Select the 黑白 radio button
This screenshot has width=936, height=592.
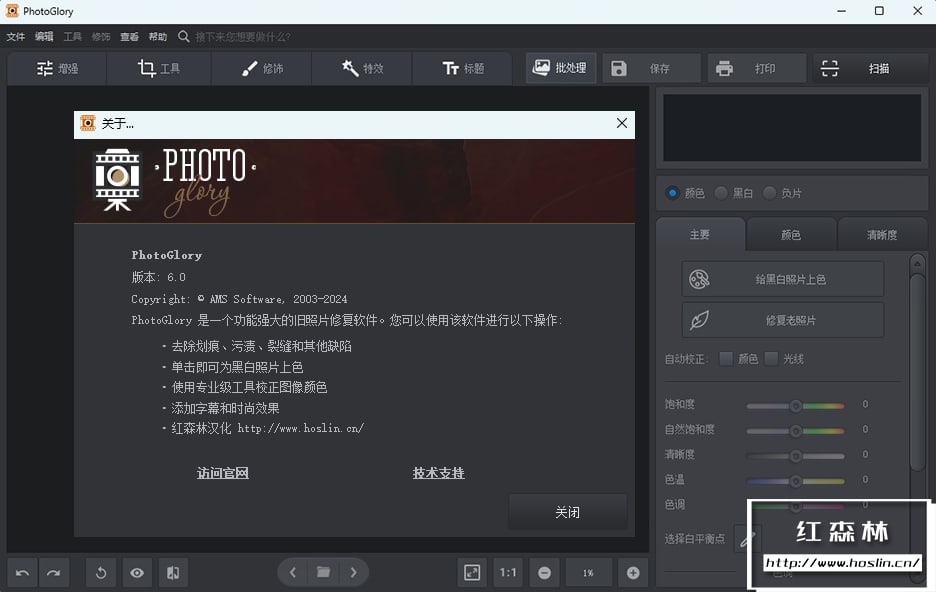721,193
